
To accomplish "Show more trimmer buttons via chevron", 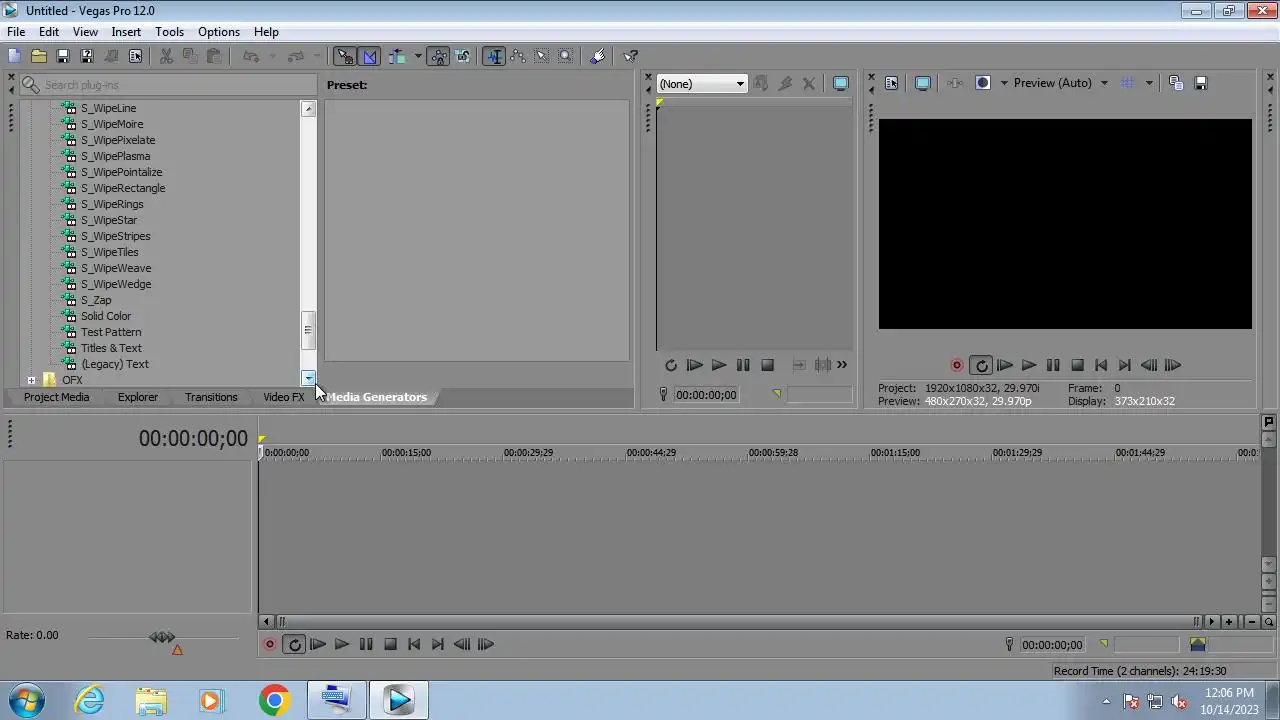I will (842, 365).
